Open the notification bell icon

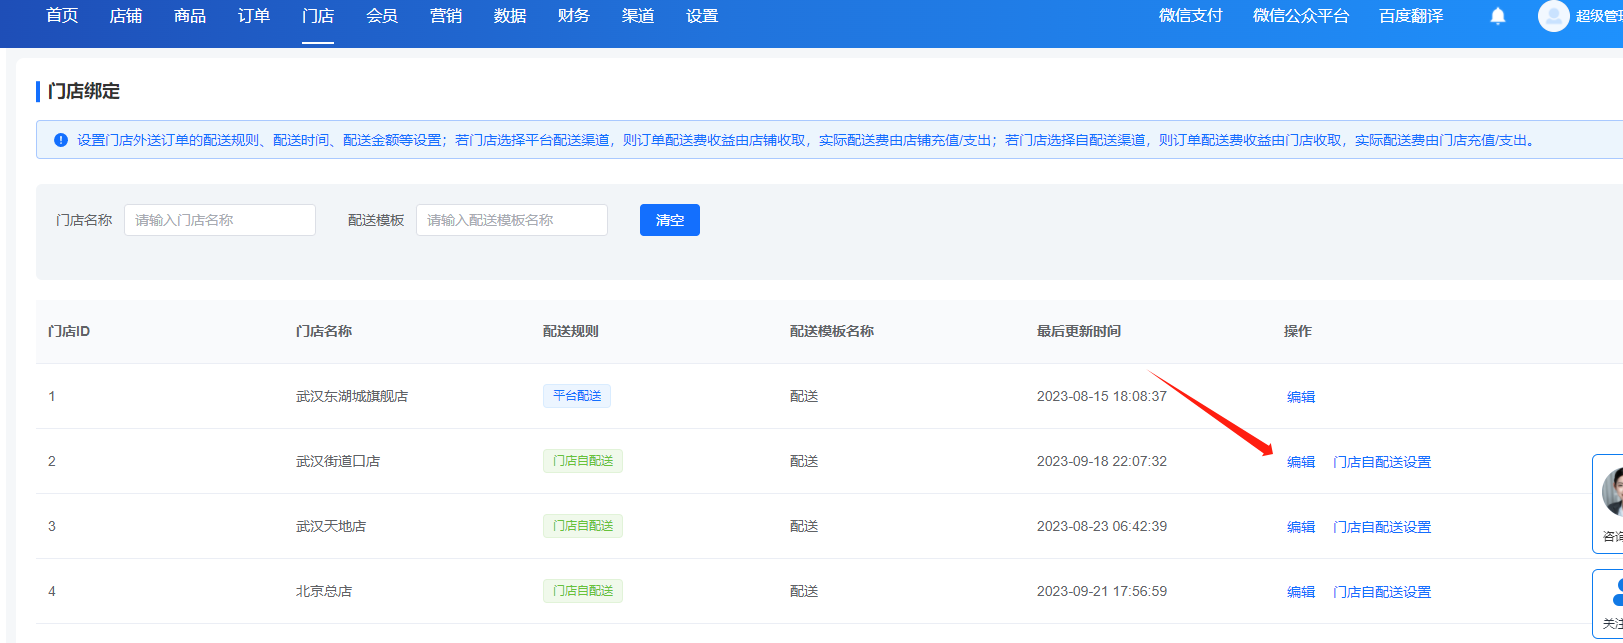1497,16
